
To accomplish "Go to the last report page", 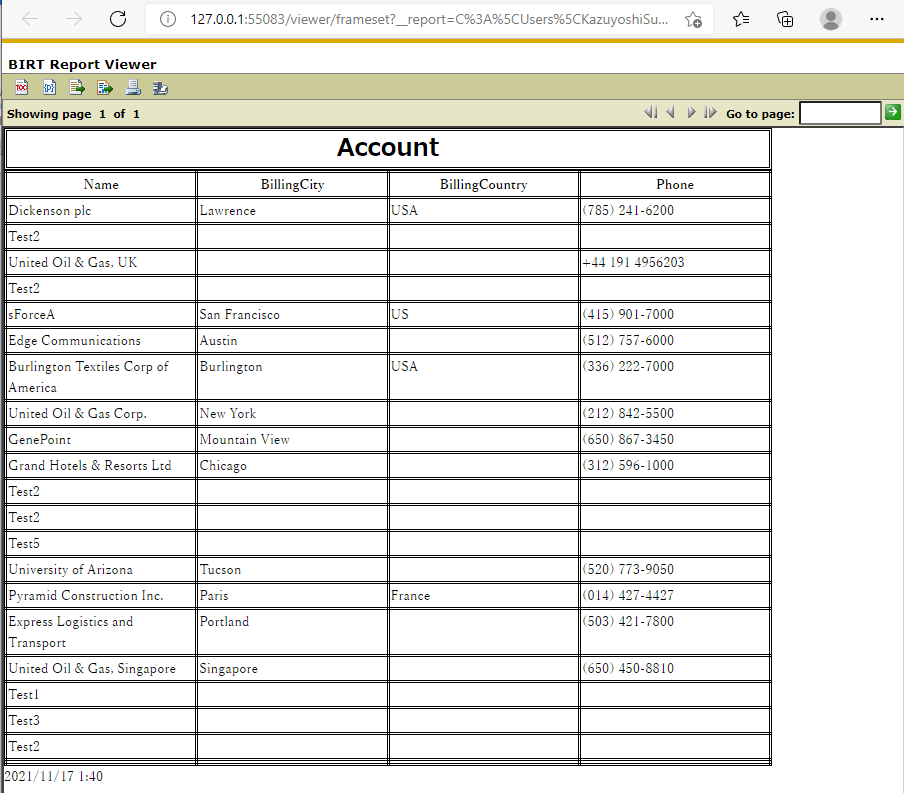I will [710, 112].
